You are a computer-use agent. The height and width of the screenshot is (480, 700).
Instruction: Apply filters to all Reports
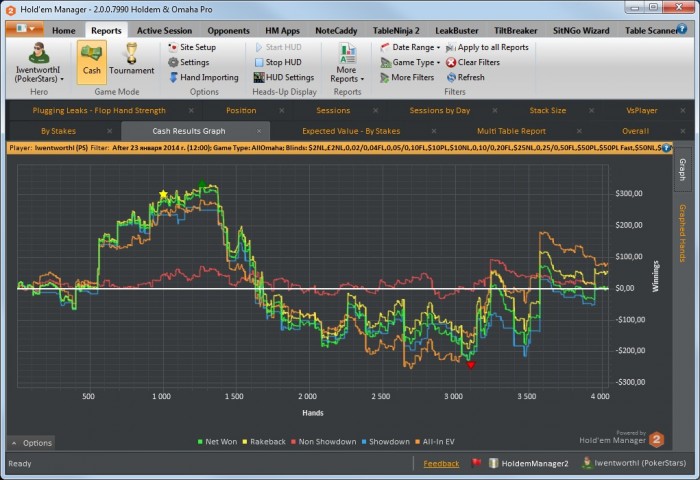(487, 47)
